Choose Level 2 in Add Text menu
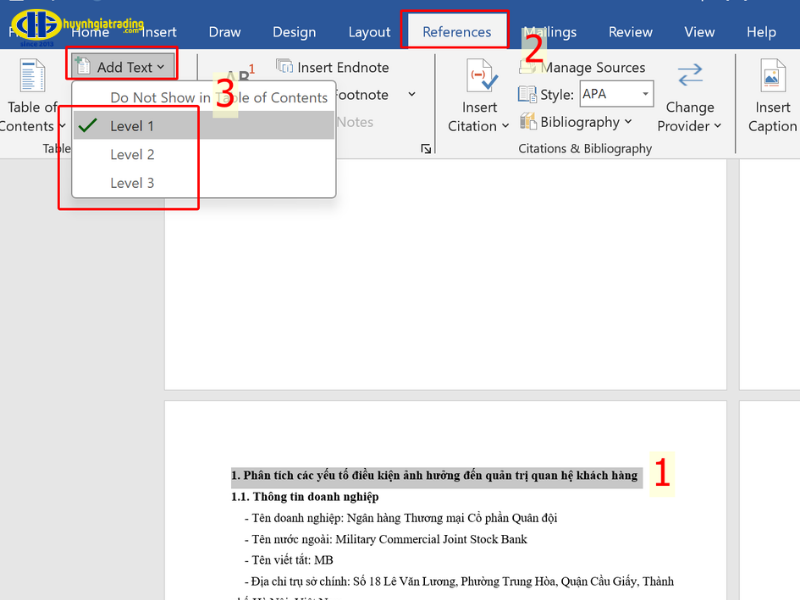800x600 pixels. coord(132,154)
